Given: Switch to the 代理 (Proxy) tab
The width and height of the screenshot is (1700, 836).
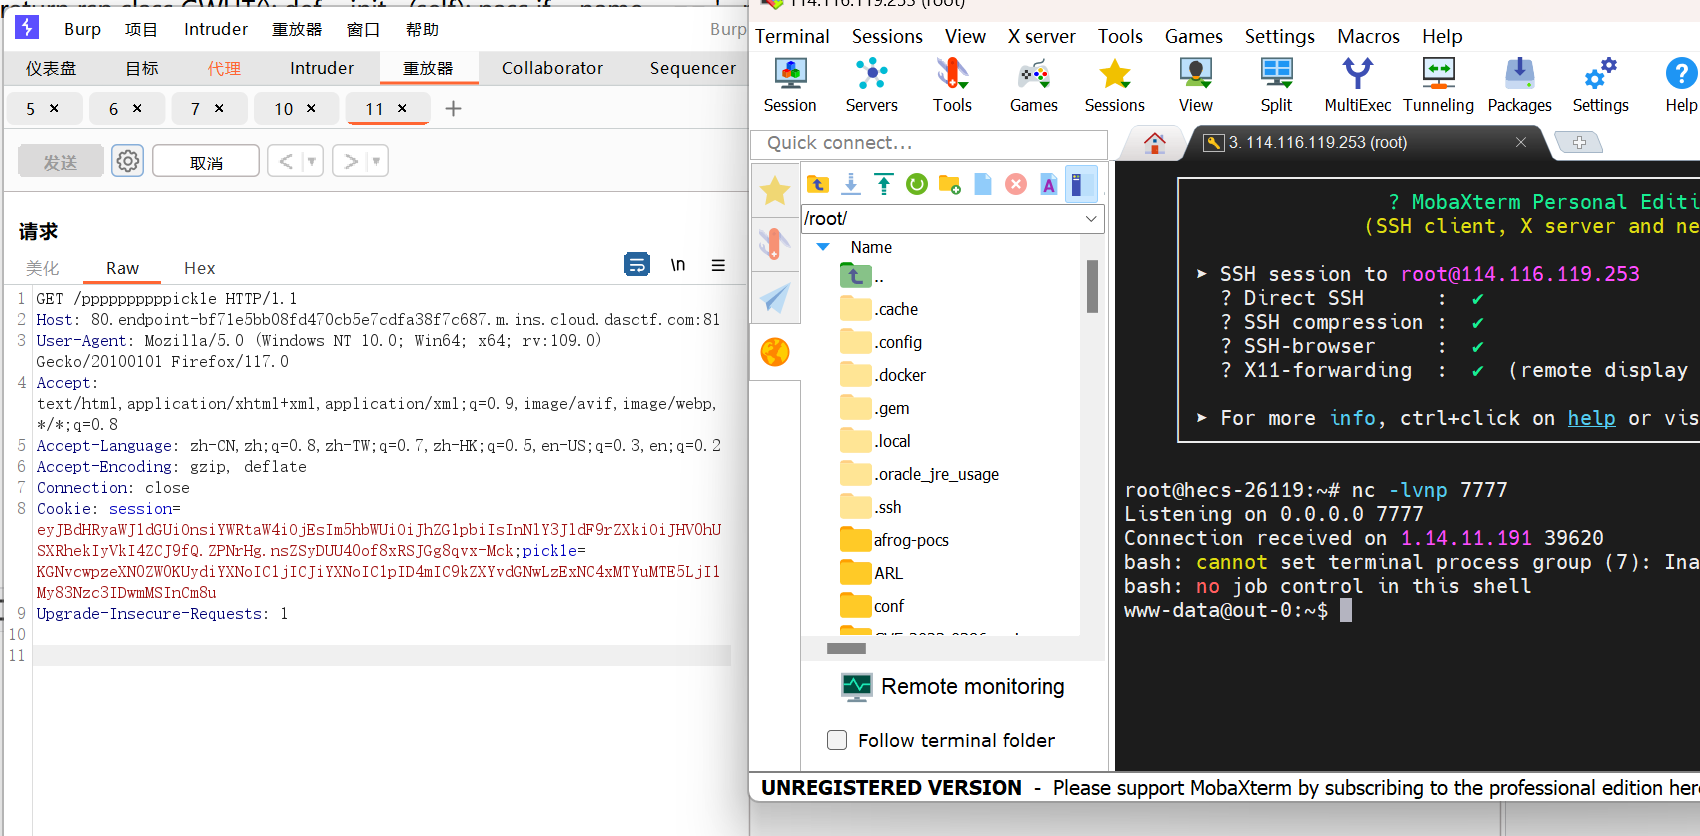Looking at the screenshot, I should click(x=224, y=68).
